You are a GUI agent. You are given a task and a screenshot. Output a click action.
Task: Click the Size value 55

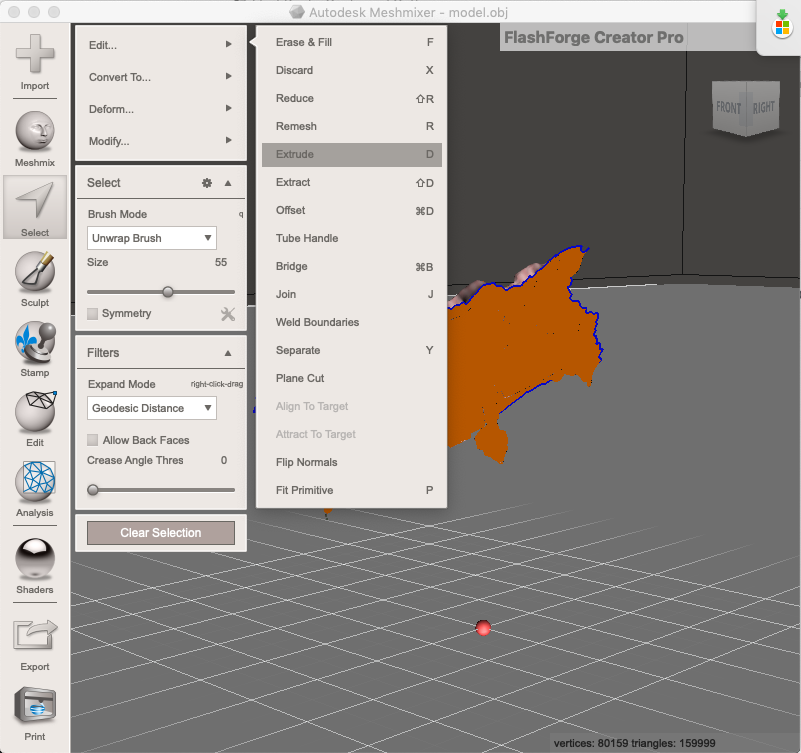pos(221,262)
